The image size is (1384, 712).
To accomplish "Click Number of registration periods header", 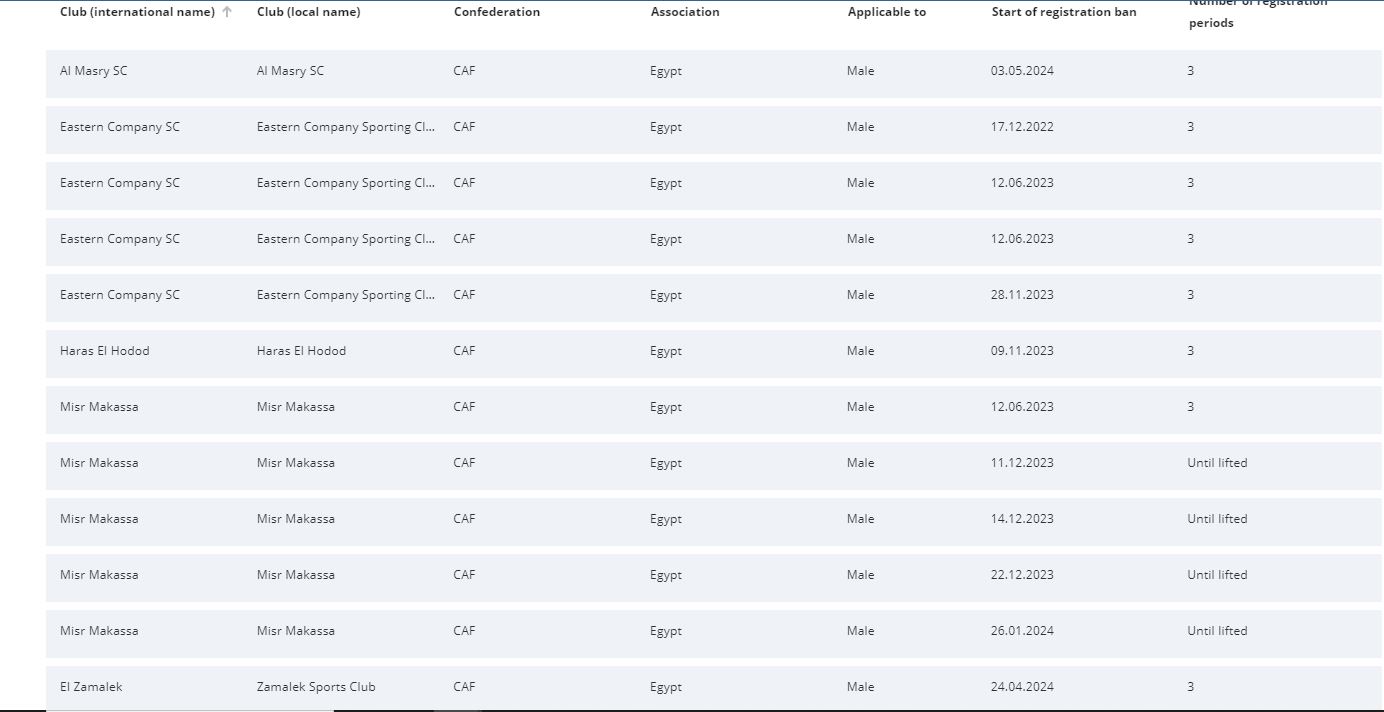I will pos(1257,13).
